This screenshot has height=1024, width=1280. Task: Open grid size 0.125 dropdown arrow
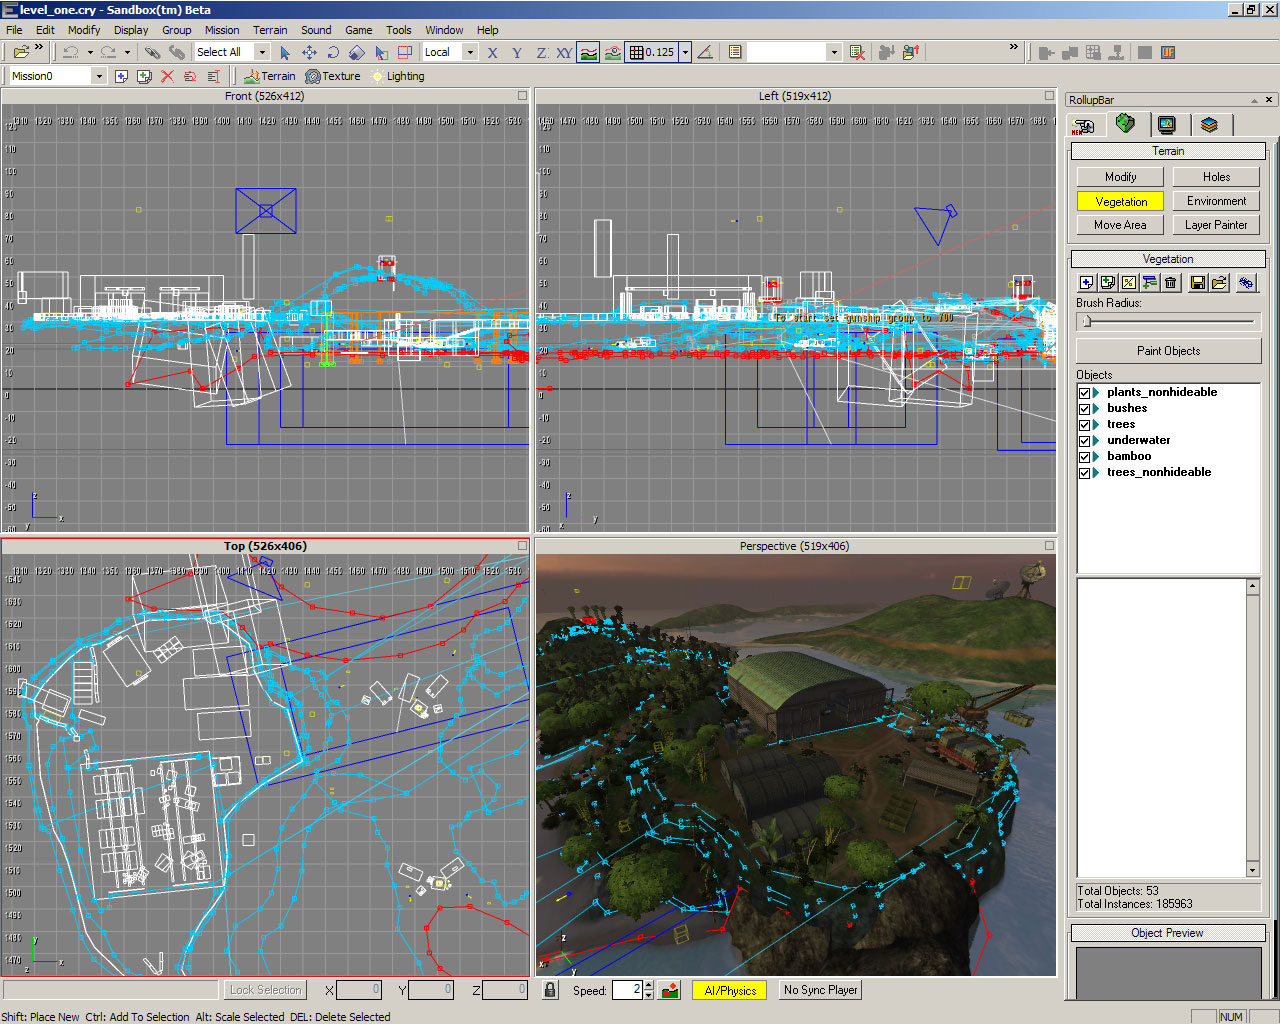685,52
